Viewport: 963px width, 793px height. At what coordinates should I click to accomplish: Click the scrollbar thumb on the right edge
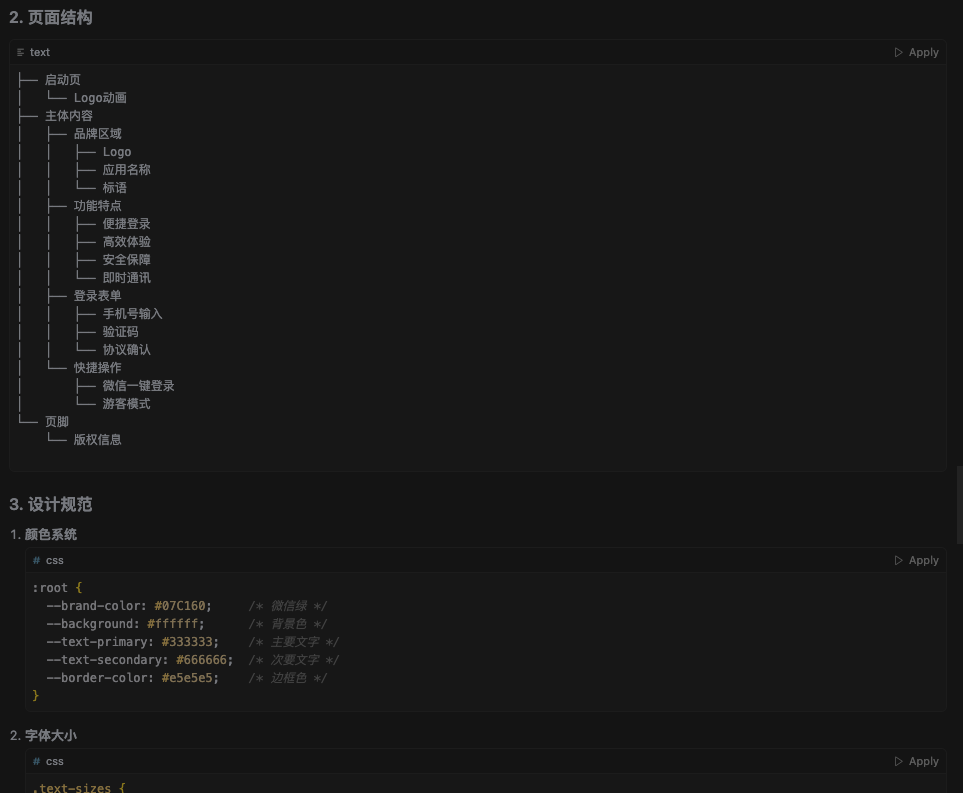[x=959, y=505]
